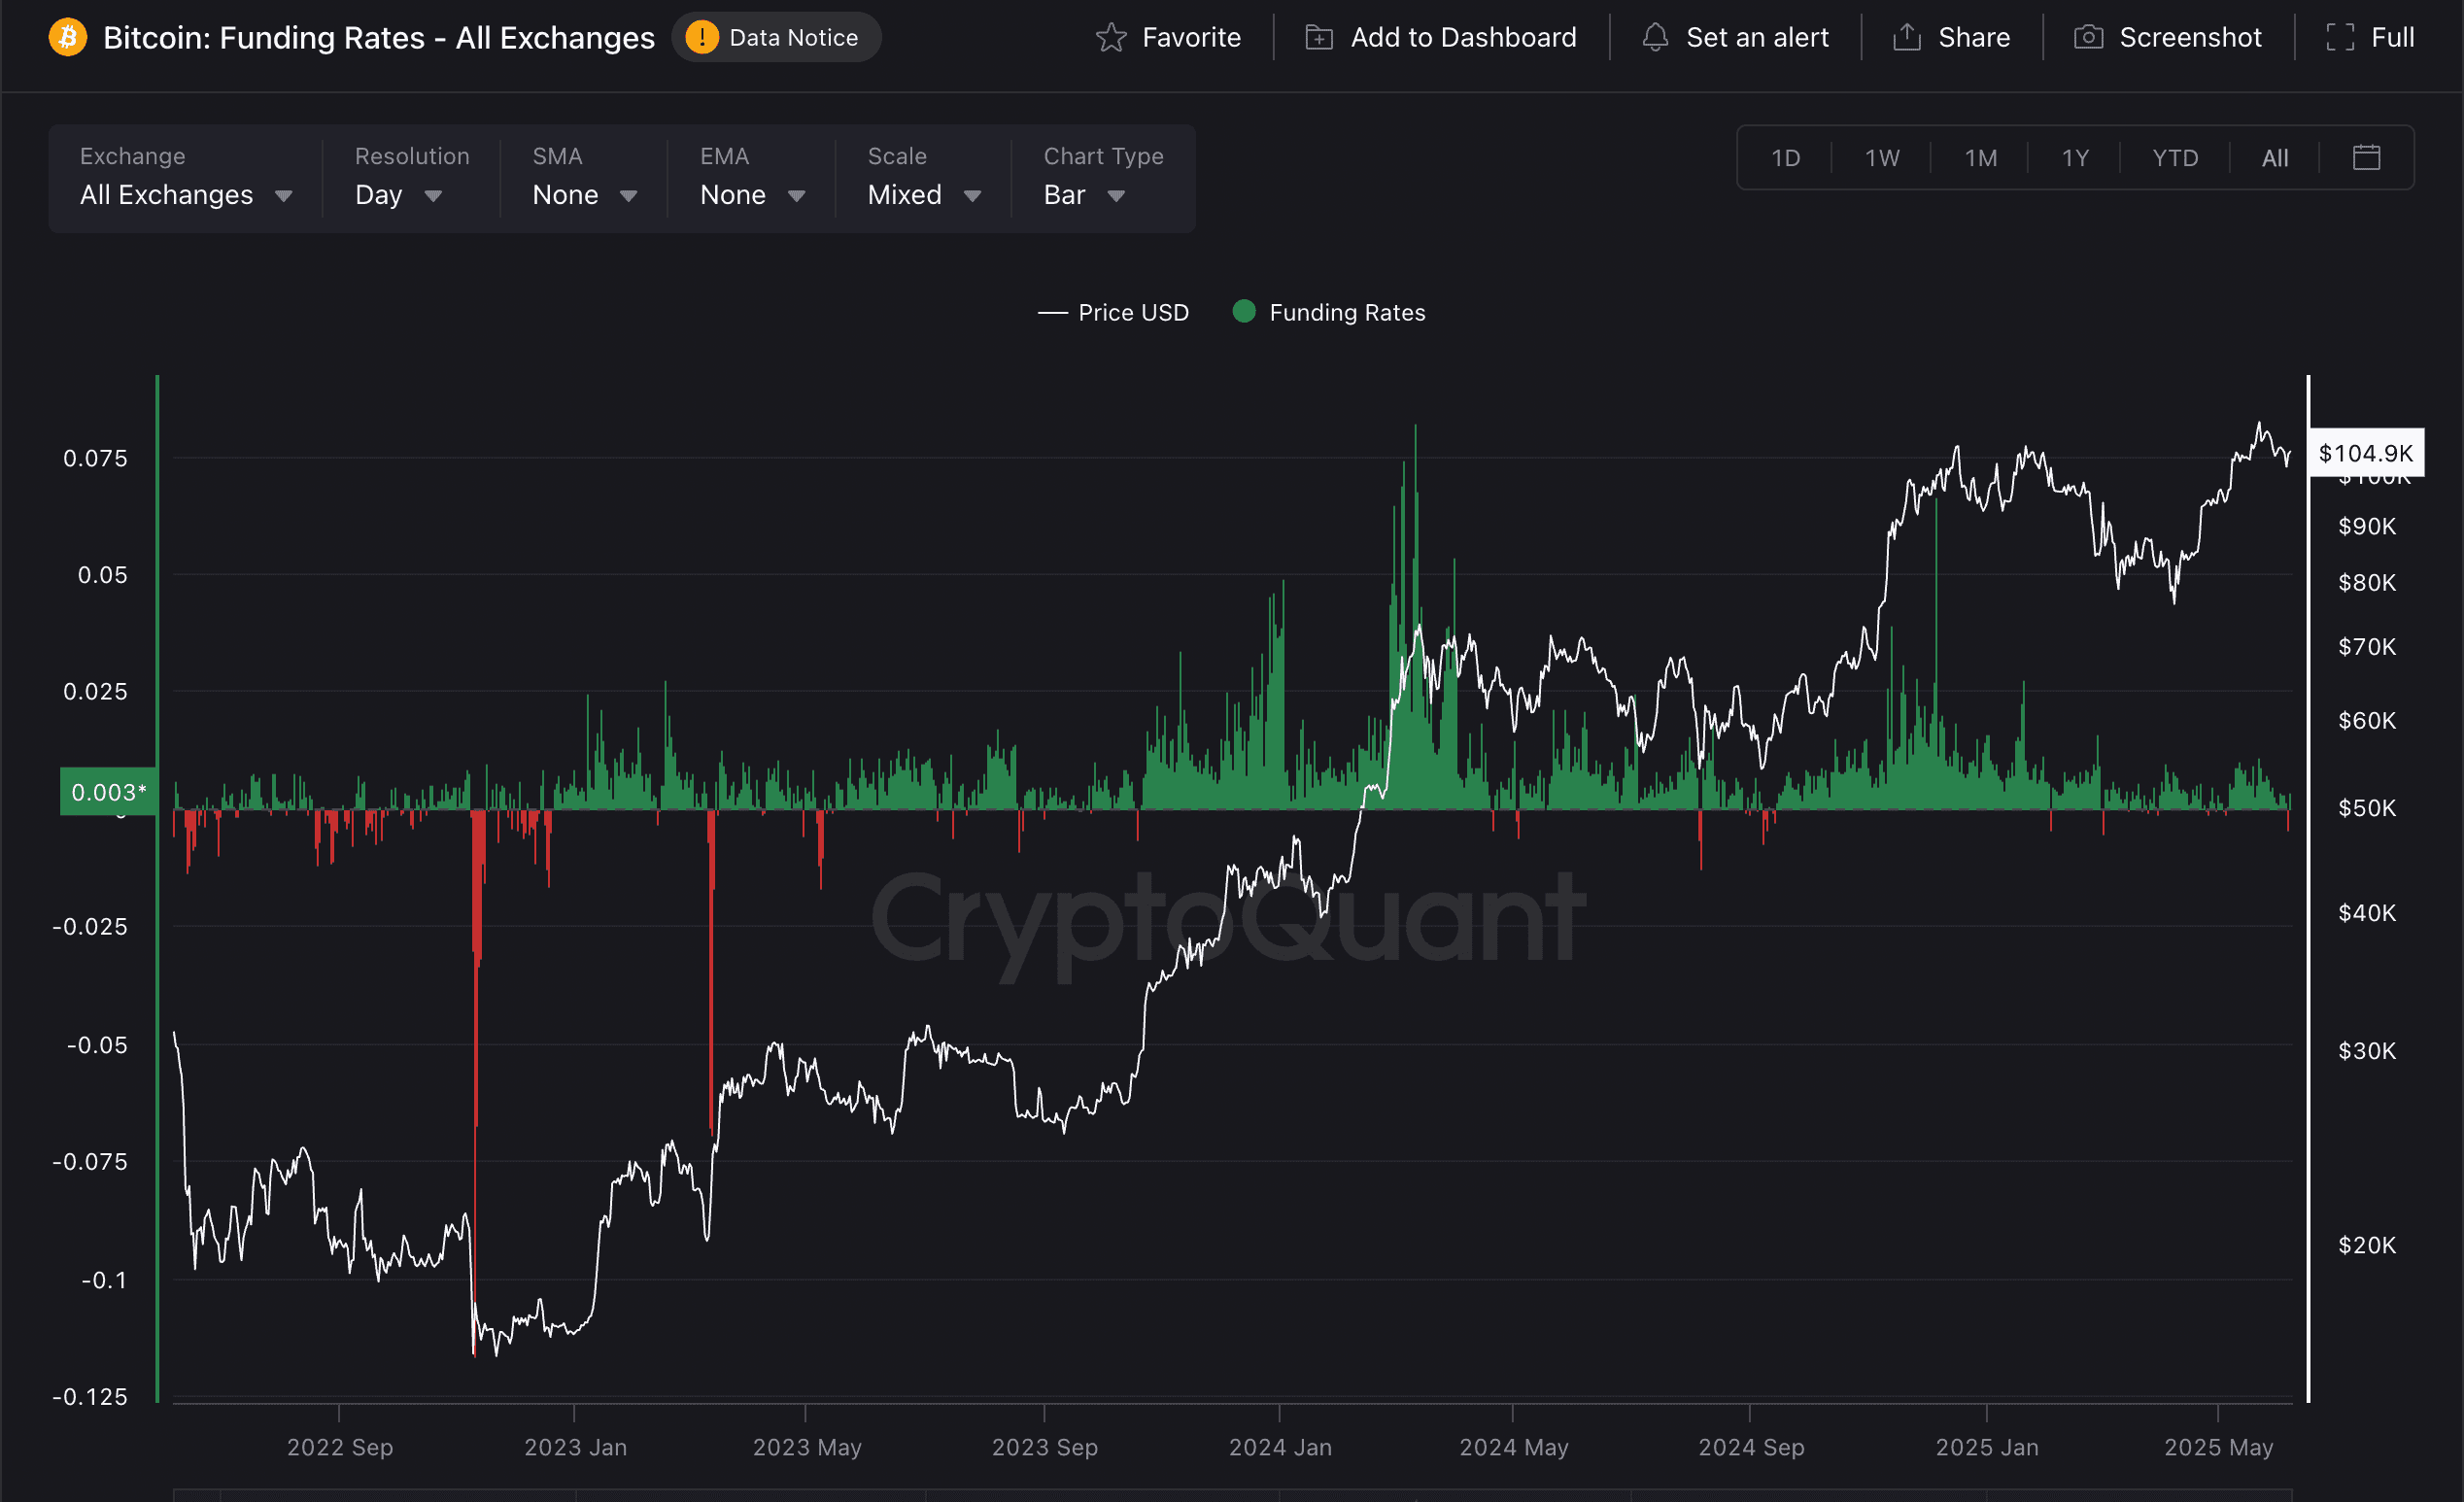
Task: Open the Scale dropdown set to Mixed
Action: tap(924, 179)
